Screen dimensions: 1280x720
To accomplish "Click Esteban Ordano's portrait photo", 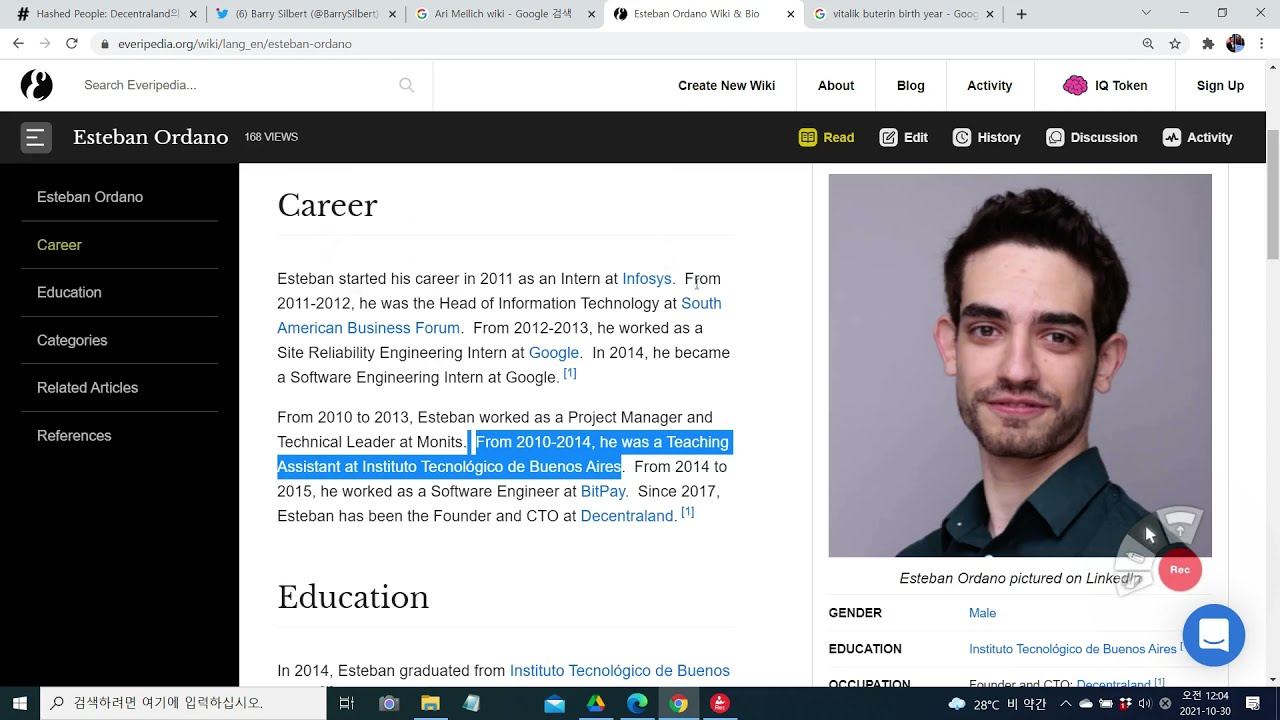I will (x=1020, y=365).
